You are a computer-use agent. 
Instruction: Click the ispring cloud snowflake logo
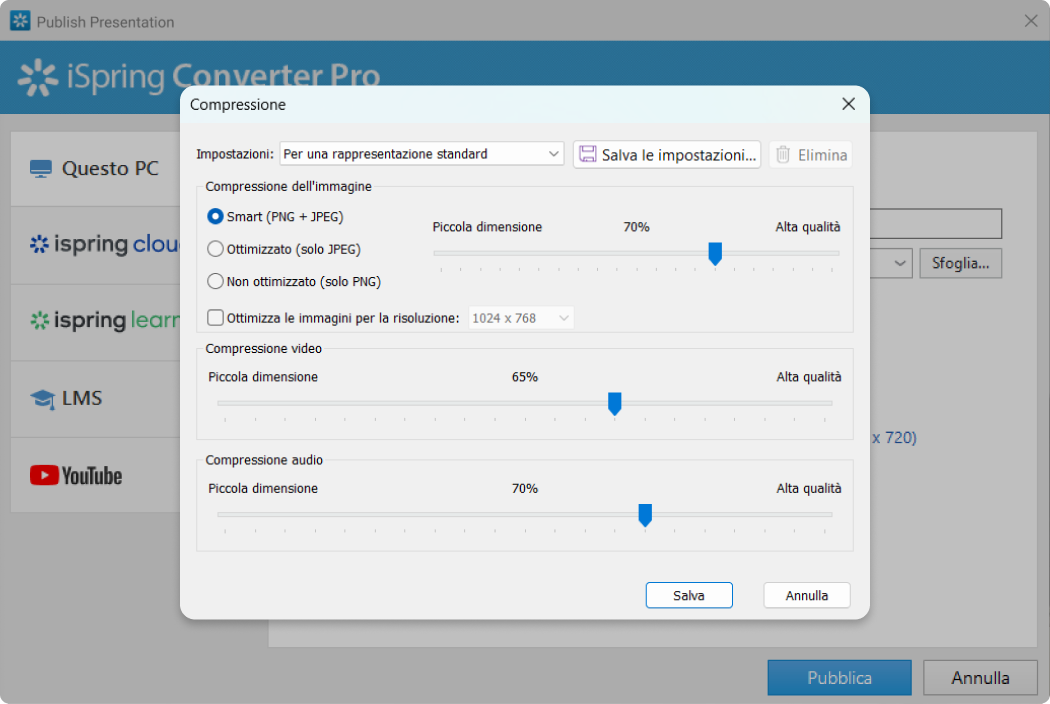point(40,244)
